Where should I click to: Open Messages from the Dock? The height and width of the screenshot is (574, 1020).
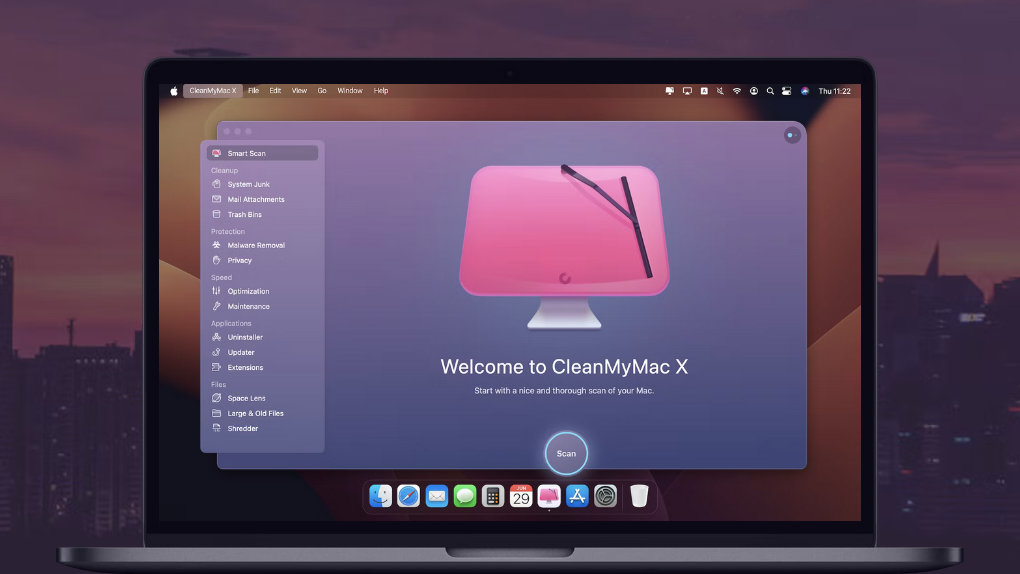(x=464, y=496)
